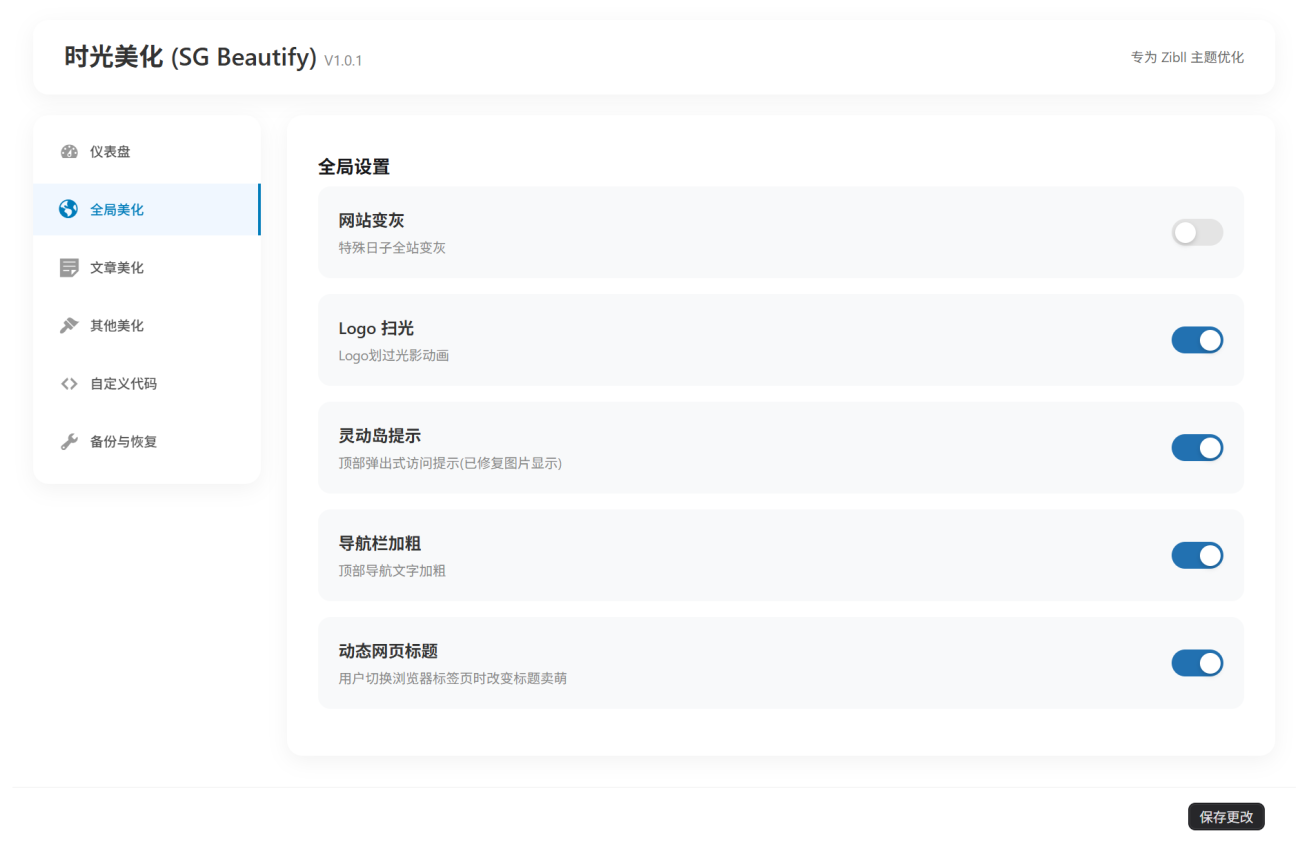
Task: Open the 其他美化 page
Action: coord(117,325)
